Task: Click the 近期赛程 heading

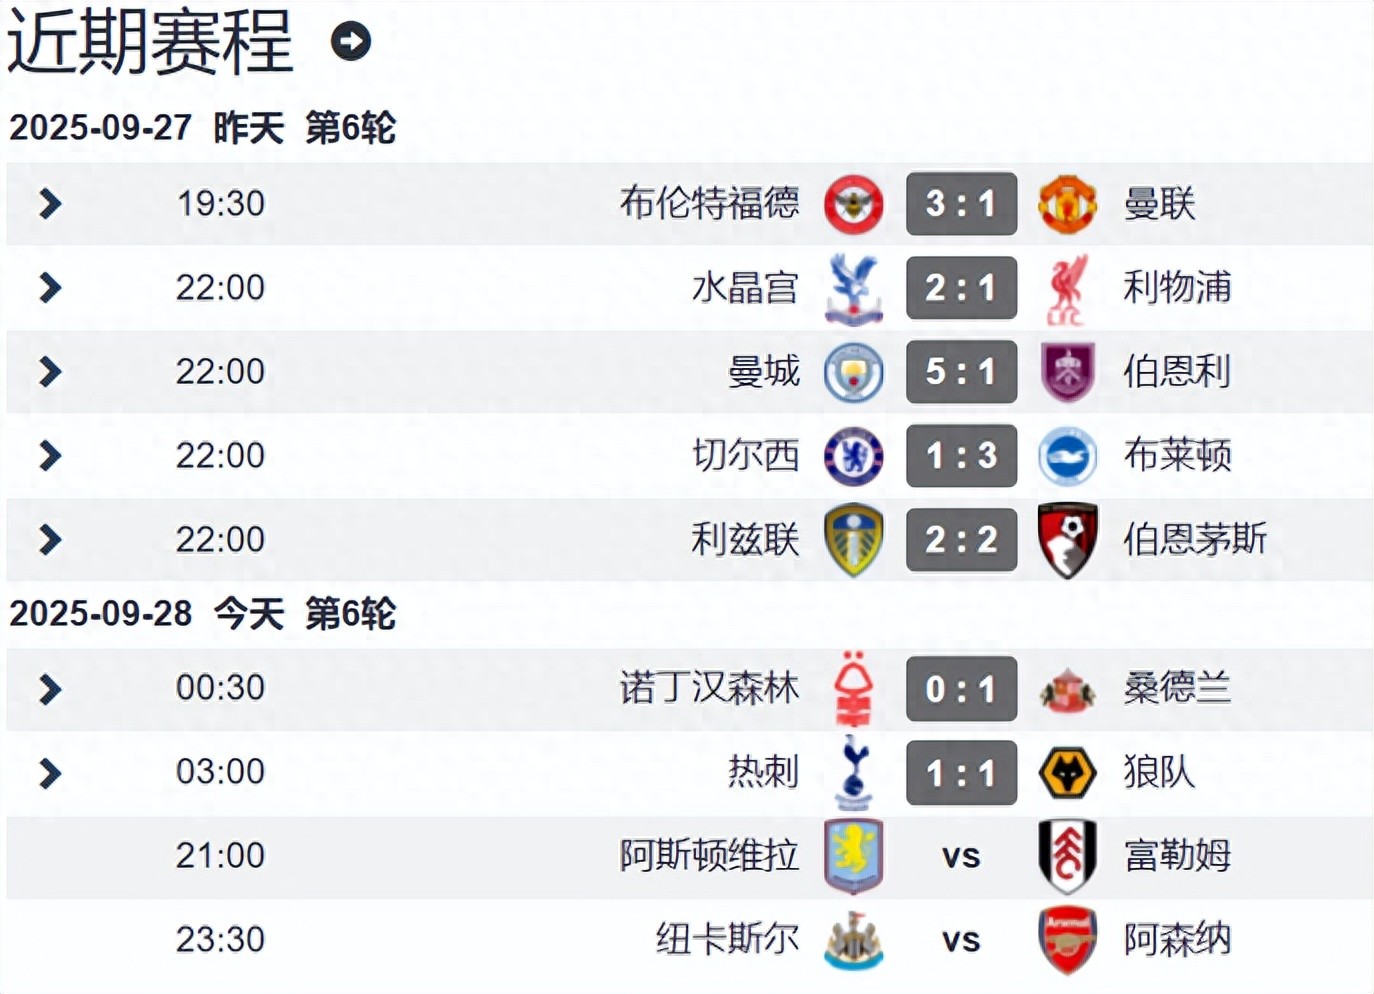Action: pyautogui.click(x=150, y=41)
